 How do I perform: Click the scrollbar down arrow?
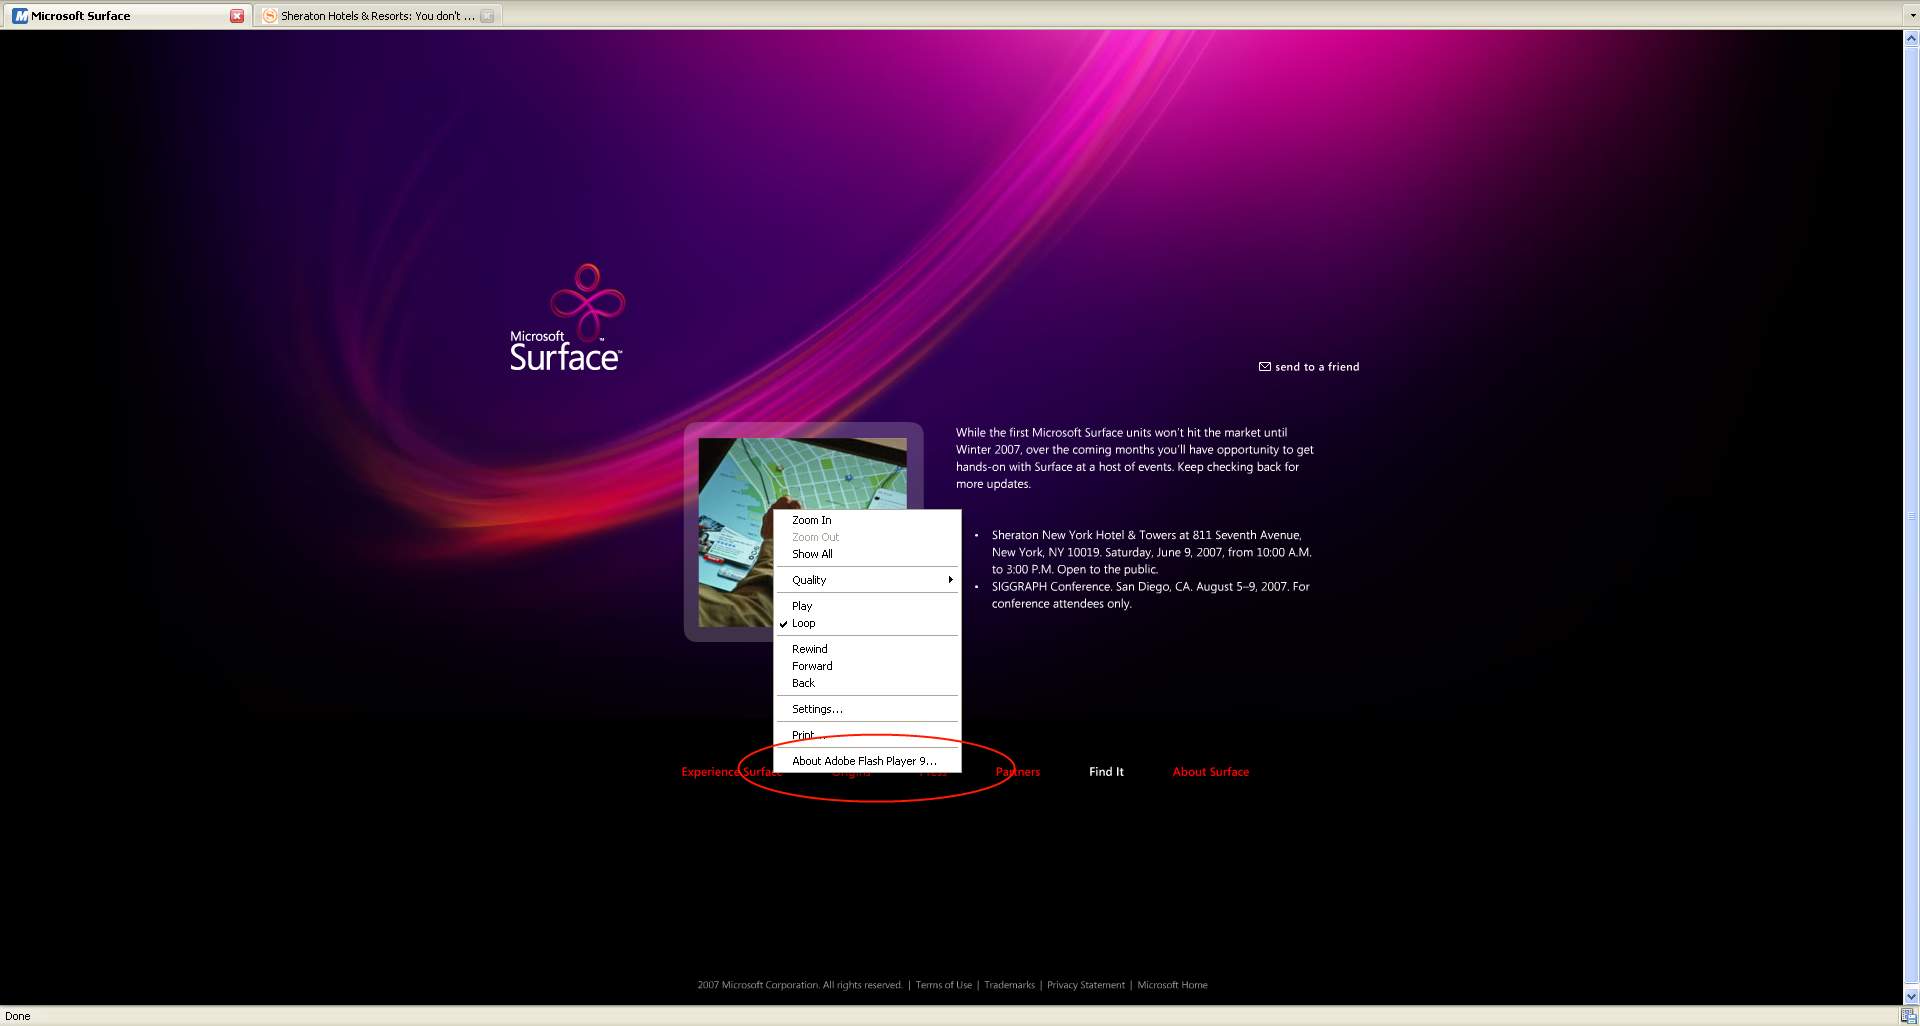coord(1911,997)
